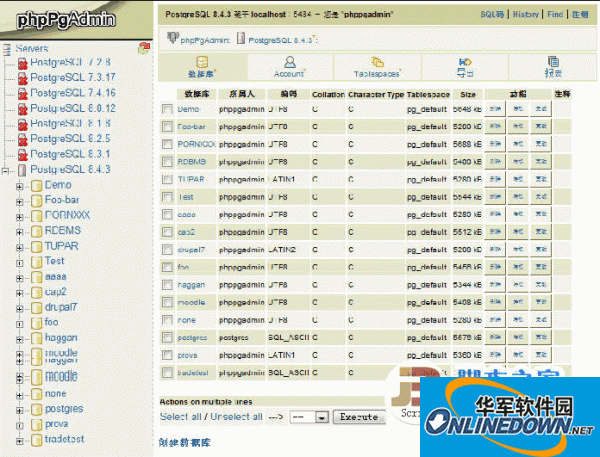This screenshot has height=457, width=600.
Task: Click the drupal7 database icon in tree
Action: tap(36, 308)
